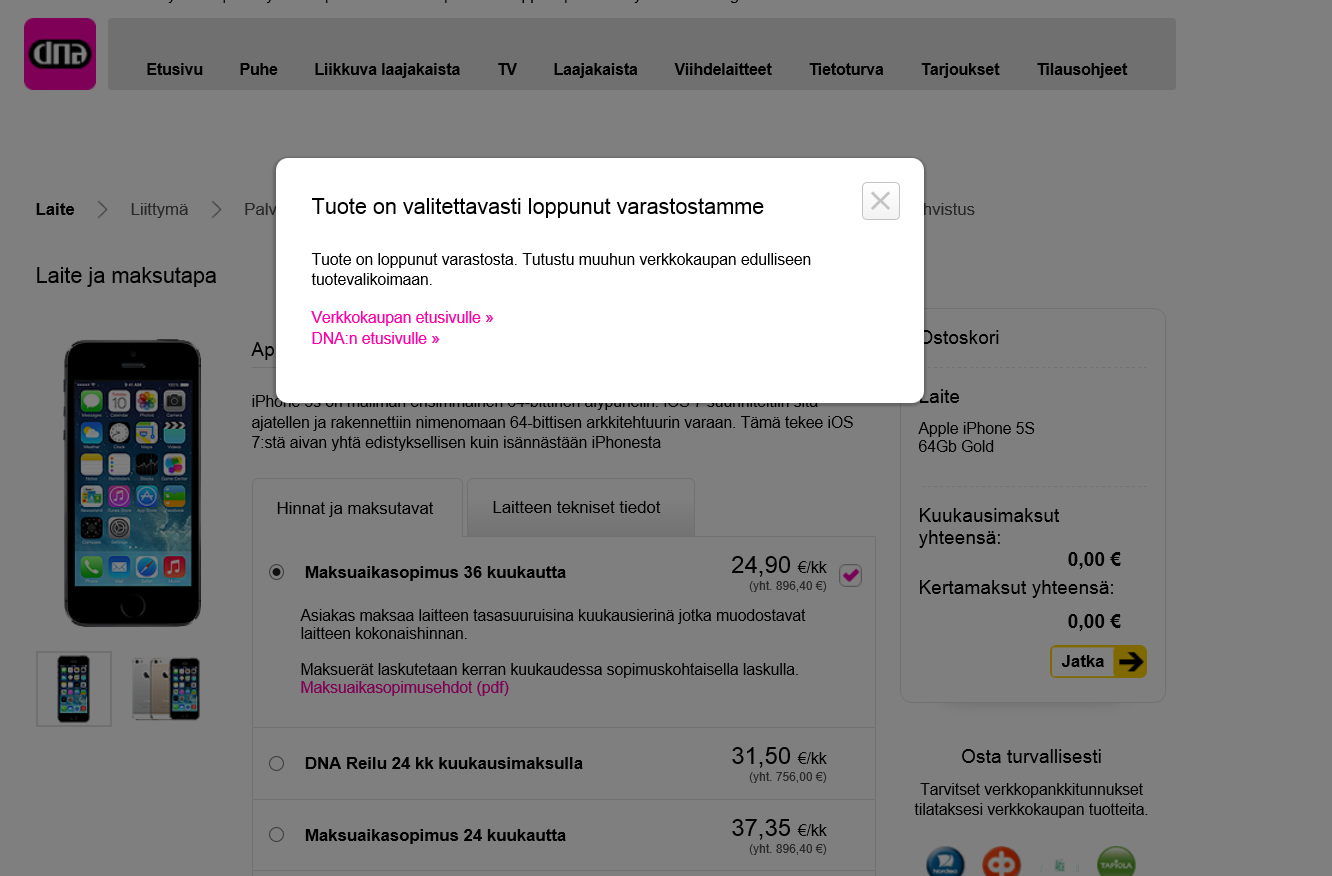The image size is (1332, 876).
Task: Select Maksuaikasopimus 24 kuukautta radio button
Action: (277, 834)
